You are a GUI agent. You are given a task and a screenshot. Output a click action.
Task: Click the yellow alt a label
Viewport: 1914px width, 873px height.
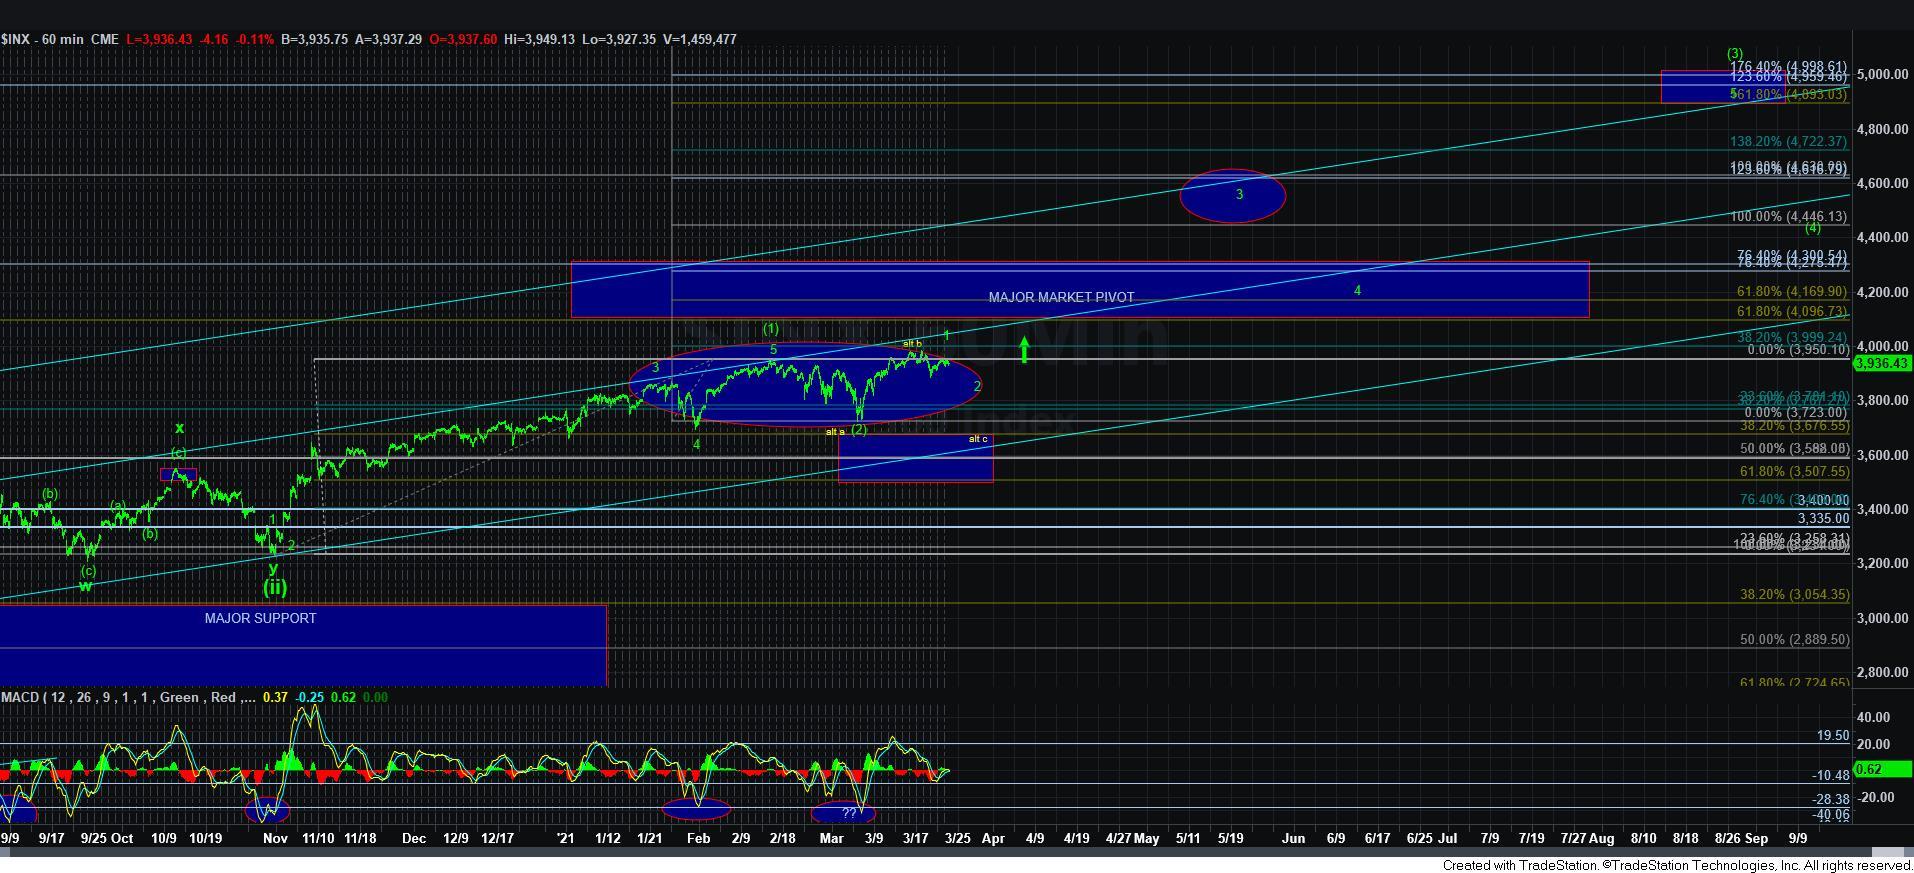click(x=834, y=432)
